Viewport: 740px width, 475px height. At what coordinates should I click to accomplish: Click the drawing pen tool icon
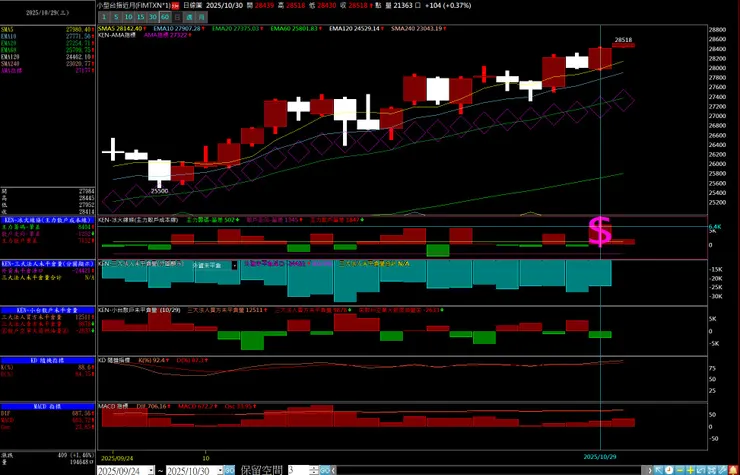click(722, 470)
